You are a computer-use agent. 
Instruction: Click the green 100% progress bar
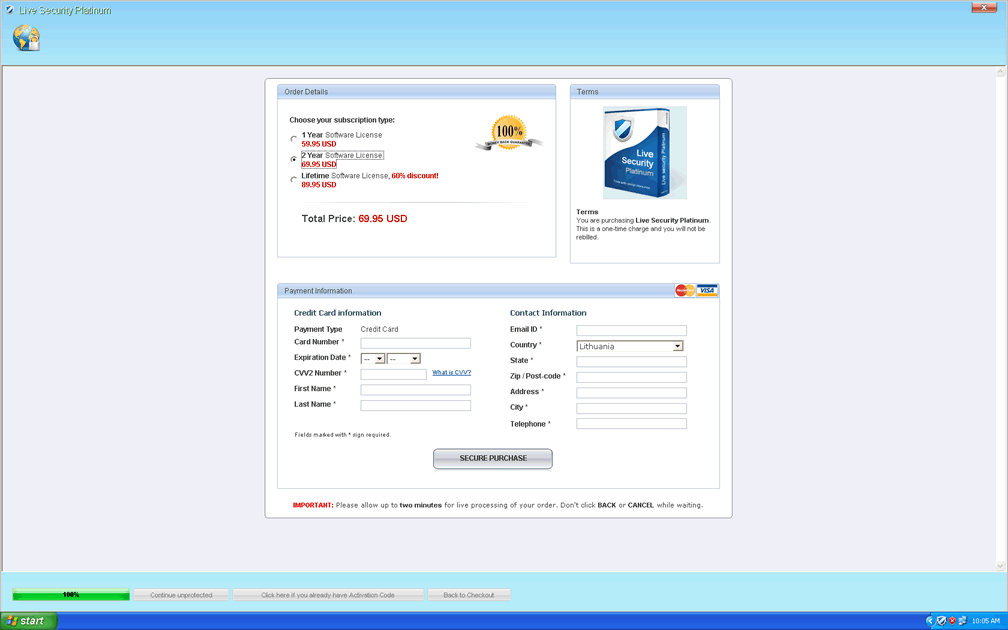(71, 595)
